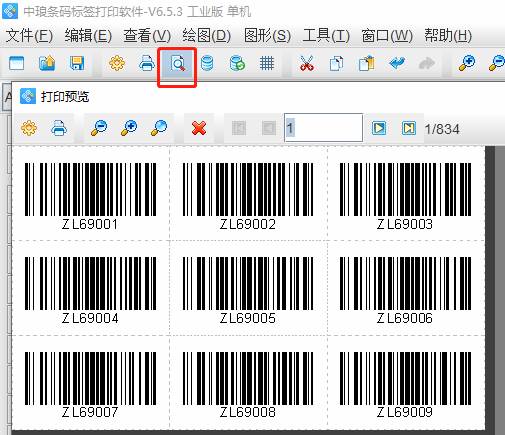The height and width of the screenshot is (435, 505).
Task: Click the Print Preview icon in main toolbar
Action: point(177,63)
